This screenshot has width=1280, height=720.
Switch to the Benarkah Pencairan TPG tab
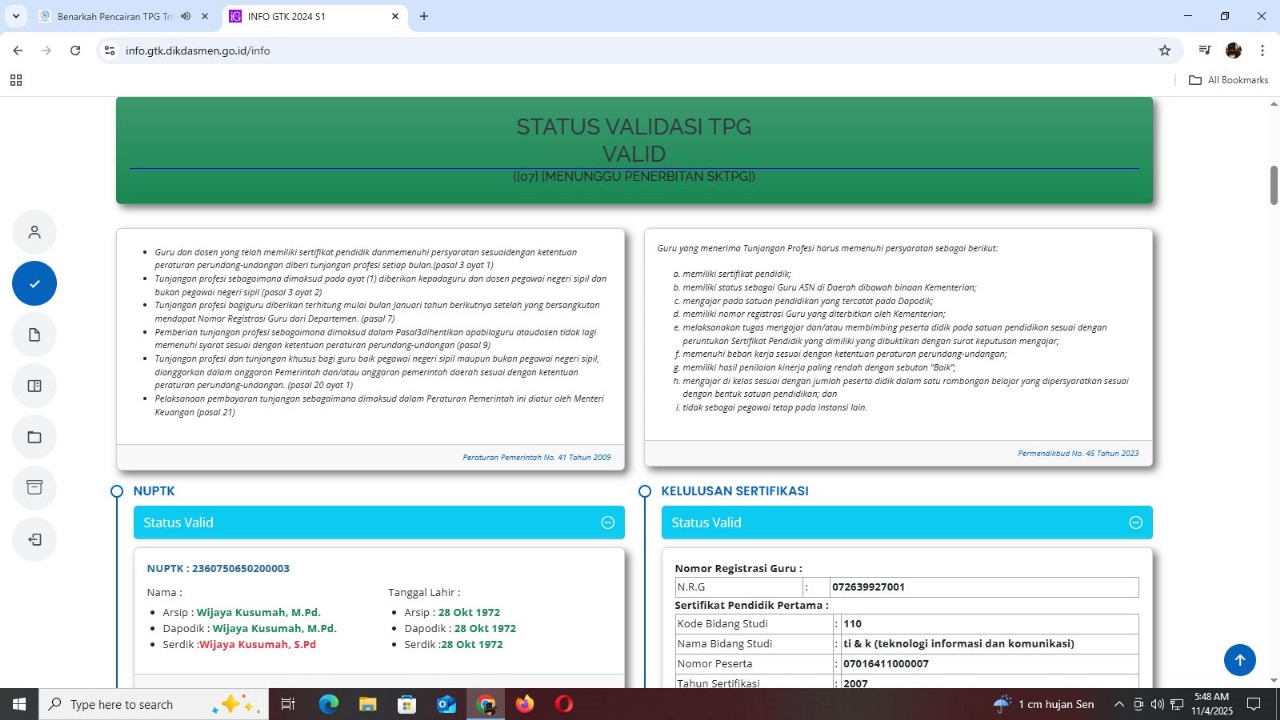tap(110, 17)
